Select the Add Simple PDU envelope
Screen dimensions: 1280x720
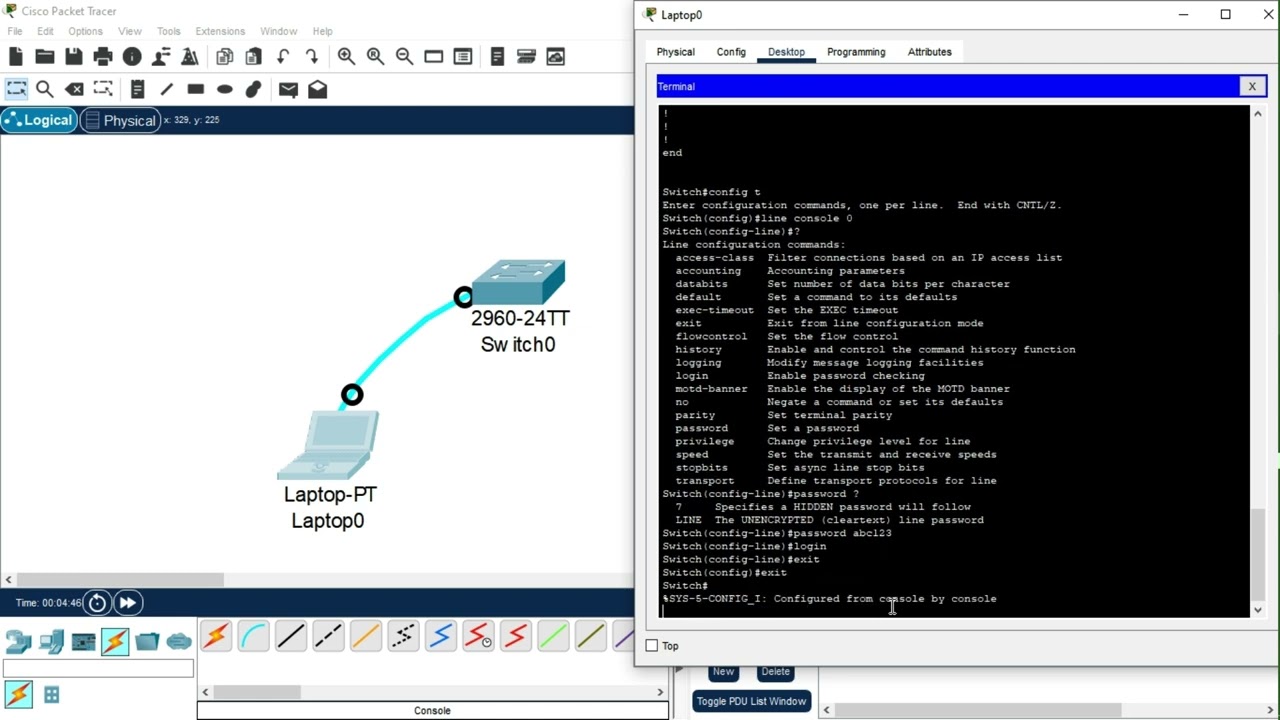pyautogui.click(x=288, y=89)
